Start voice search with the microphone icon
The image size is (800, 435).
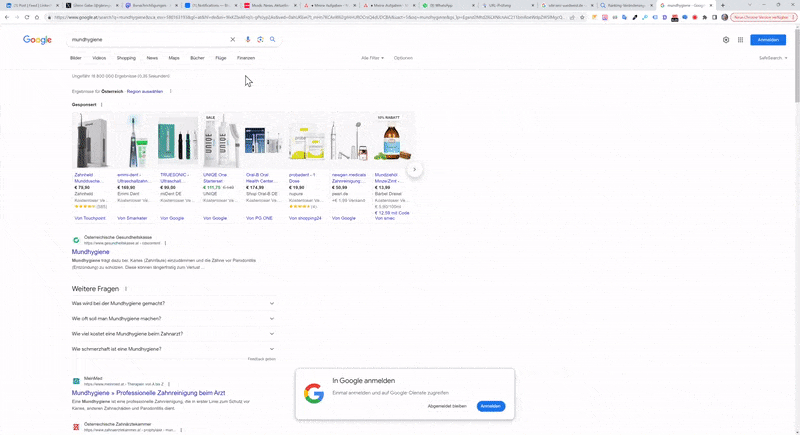coord(247,39)
